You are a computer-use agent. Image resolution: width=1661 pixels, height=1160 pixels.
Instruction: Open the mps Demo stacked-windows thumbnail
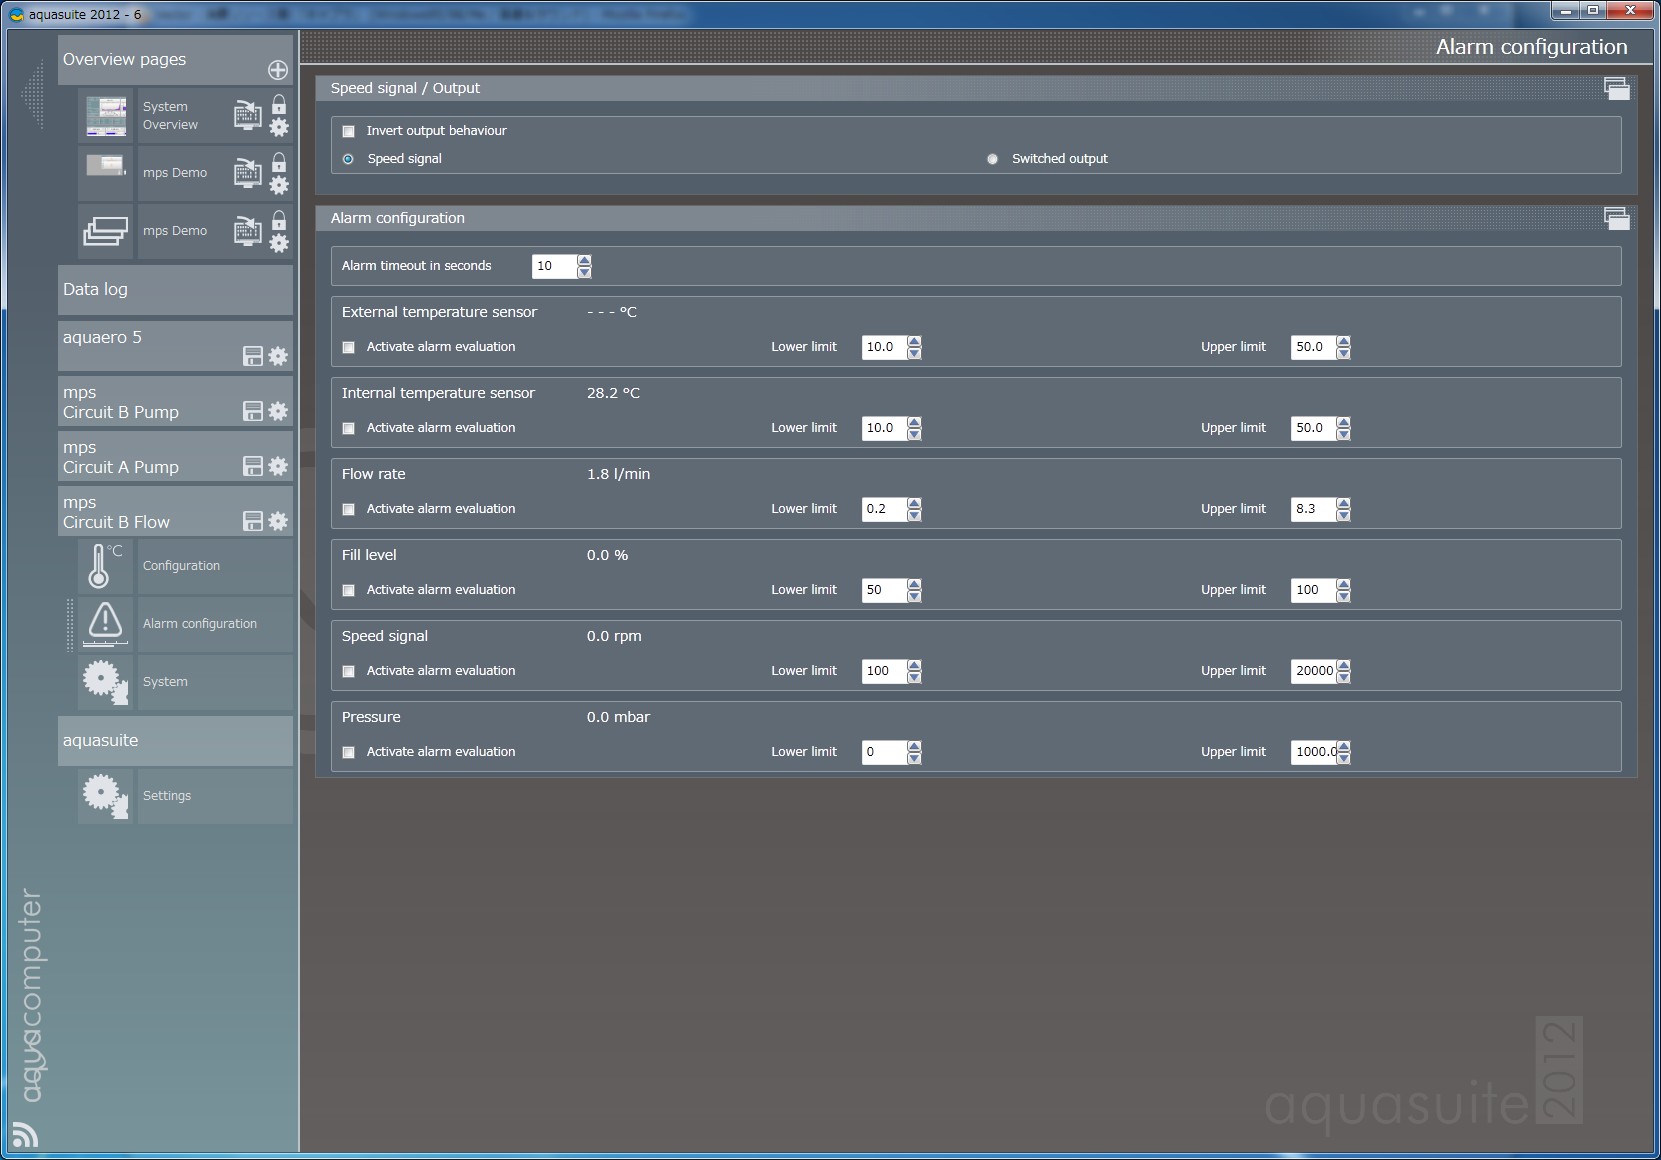tap(105, 231)
